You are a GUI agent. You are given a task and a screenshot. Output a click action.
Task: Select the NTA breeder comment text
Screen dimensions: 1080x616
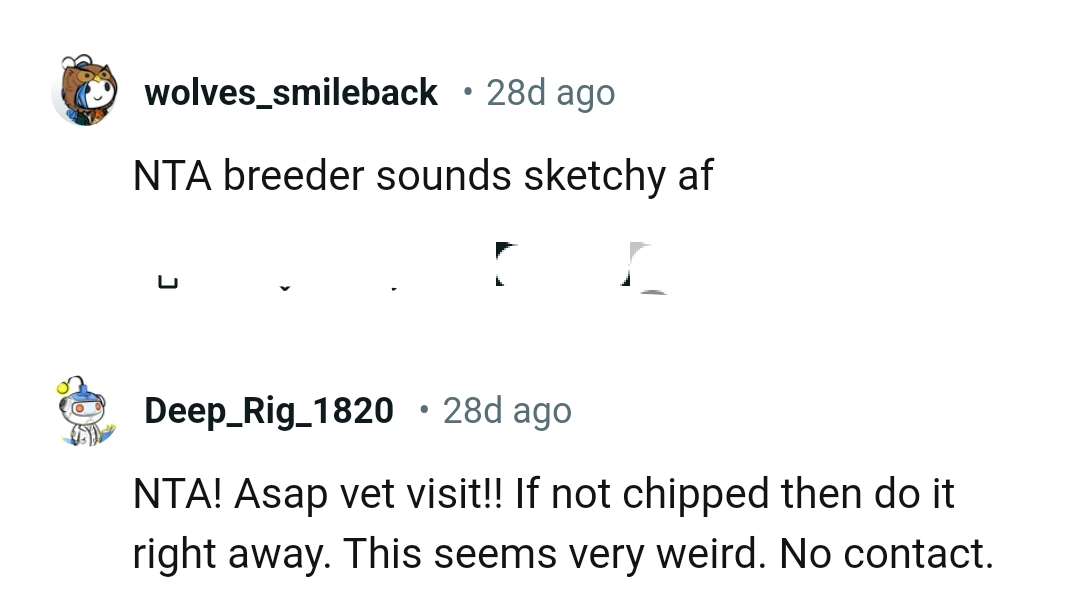point(423,175)
